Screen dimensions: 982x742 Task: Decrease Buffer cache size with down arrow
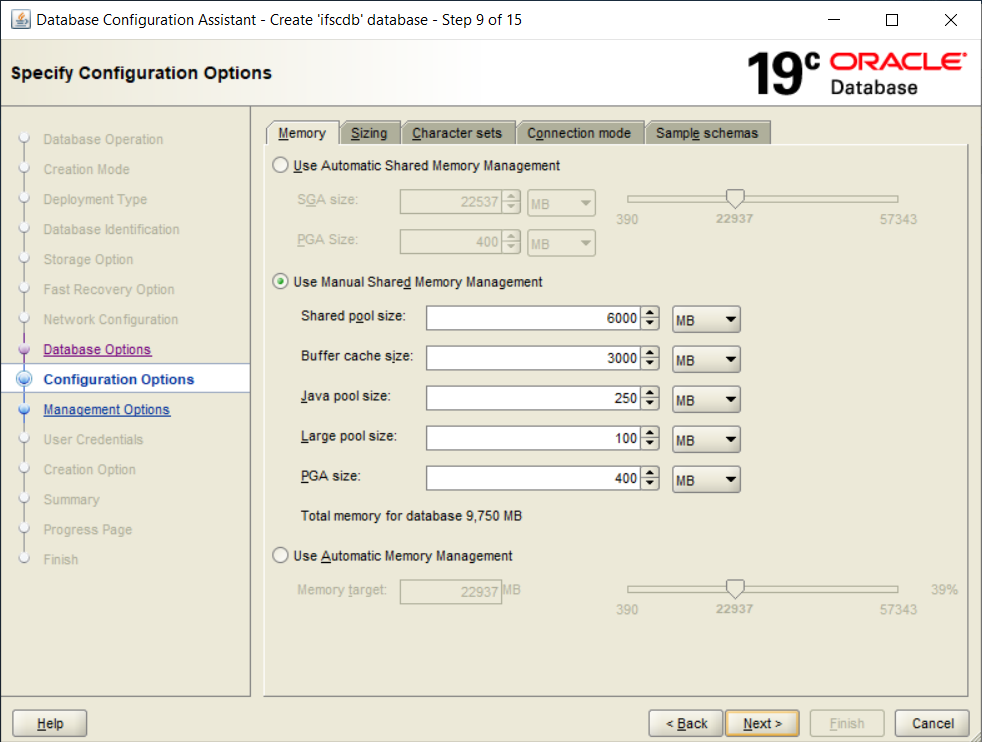(x=651, y=364)
